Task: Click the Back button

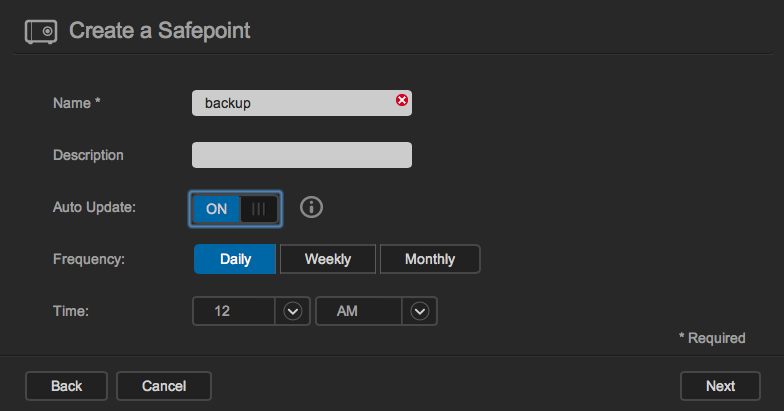Action: 66,386
